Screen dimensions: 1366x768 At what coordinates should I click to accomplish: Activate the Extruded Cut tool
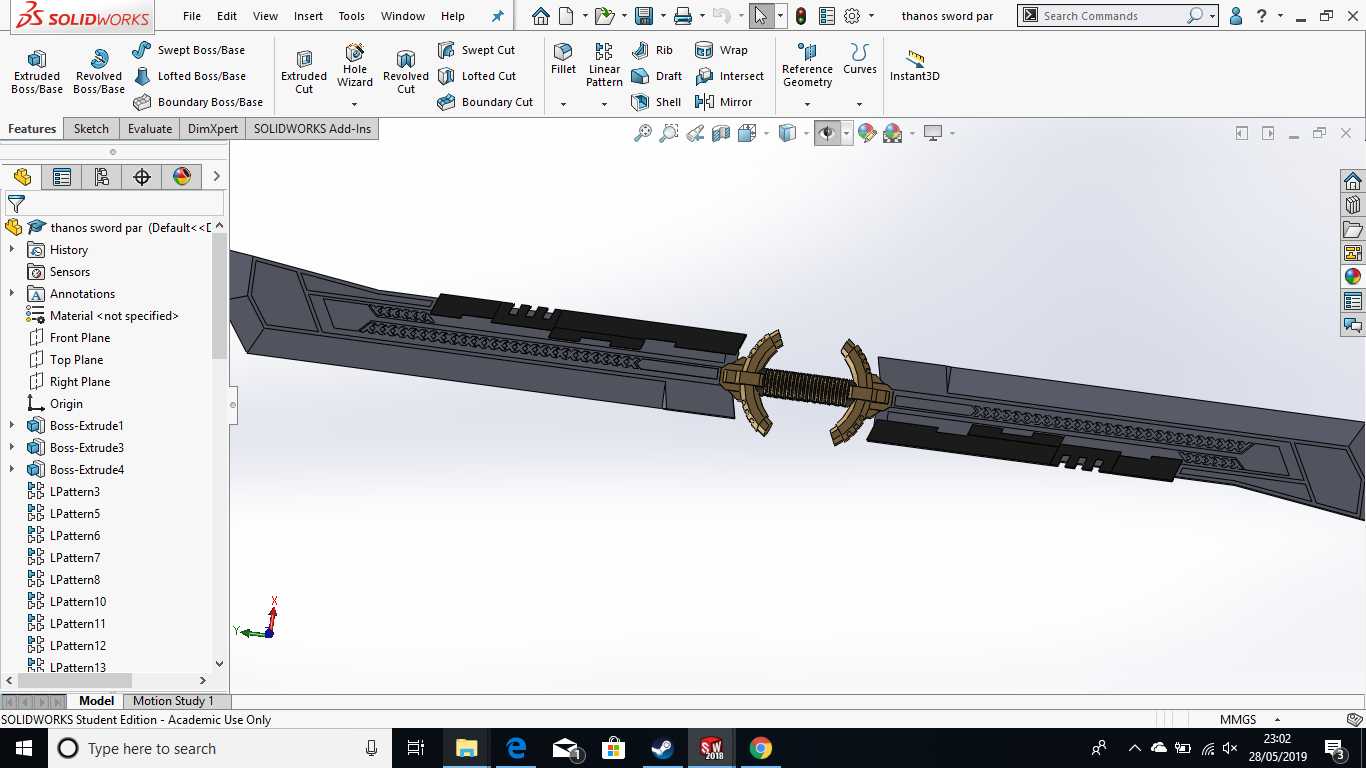304,72
